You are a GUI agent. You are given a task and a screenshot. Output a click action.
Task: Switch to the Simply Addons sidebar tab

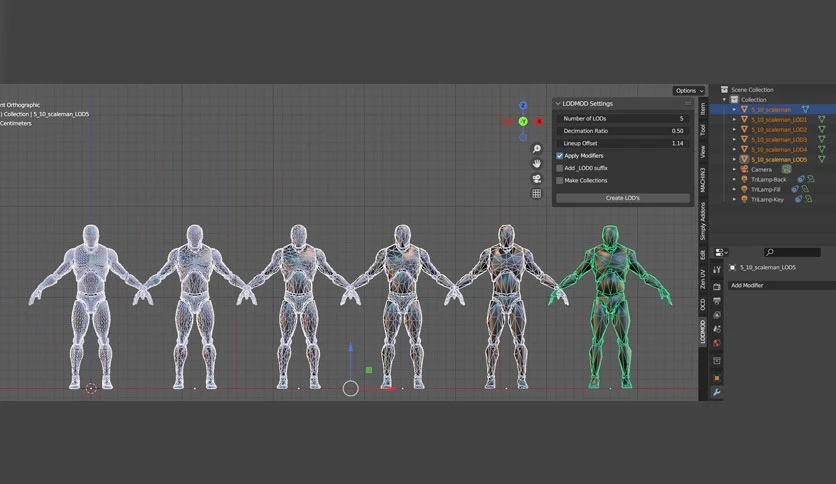coord(703,221)
